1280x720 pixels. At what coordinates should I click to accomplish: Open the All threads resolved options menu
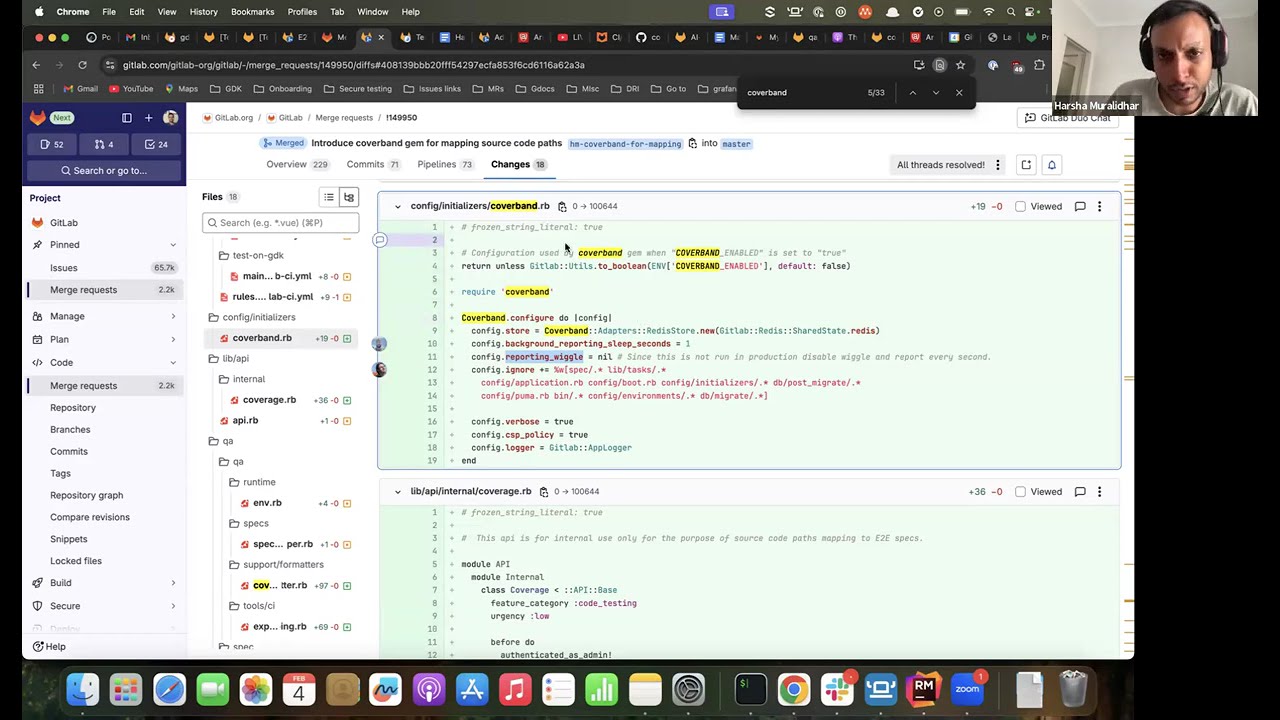[x=997, y=165]
